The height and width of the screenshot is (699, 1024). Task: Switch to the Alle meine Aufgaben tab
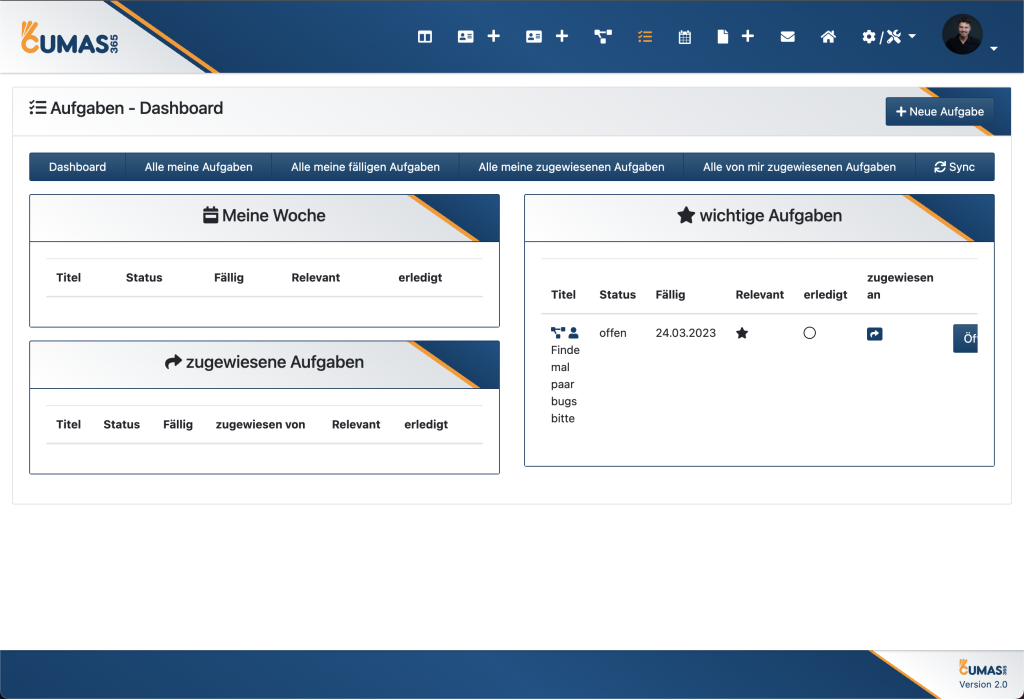(198, 167)
